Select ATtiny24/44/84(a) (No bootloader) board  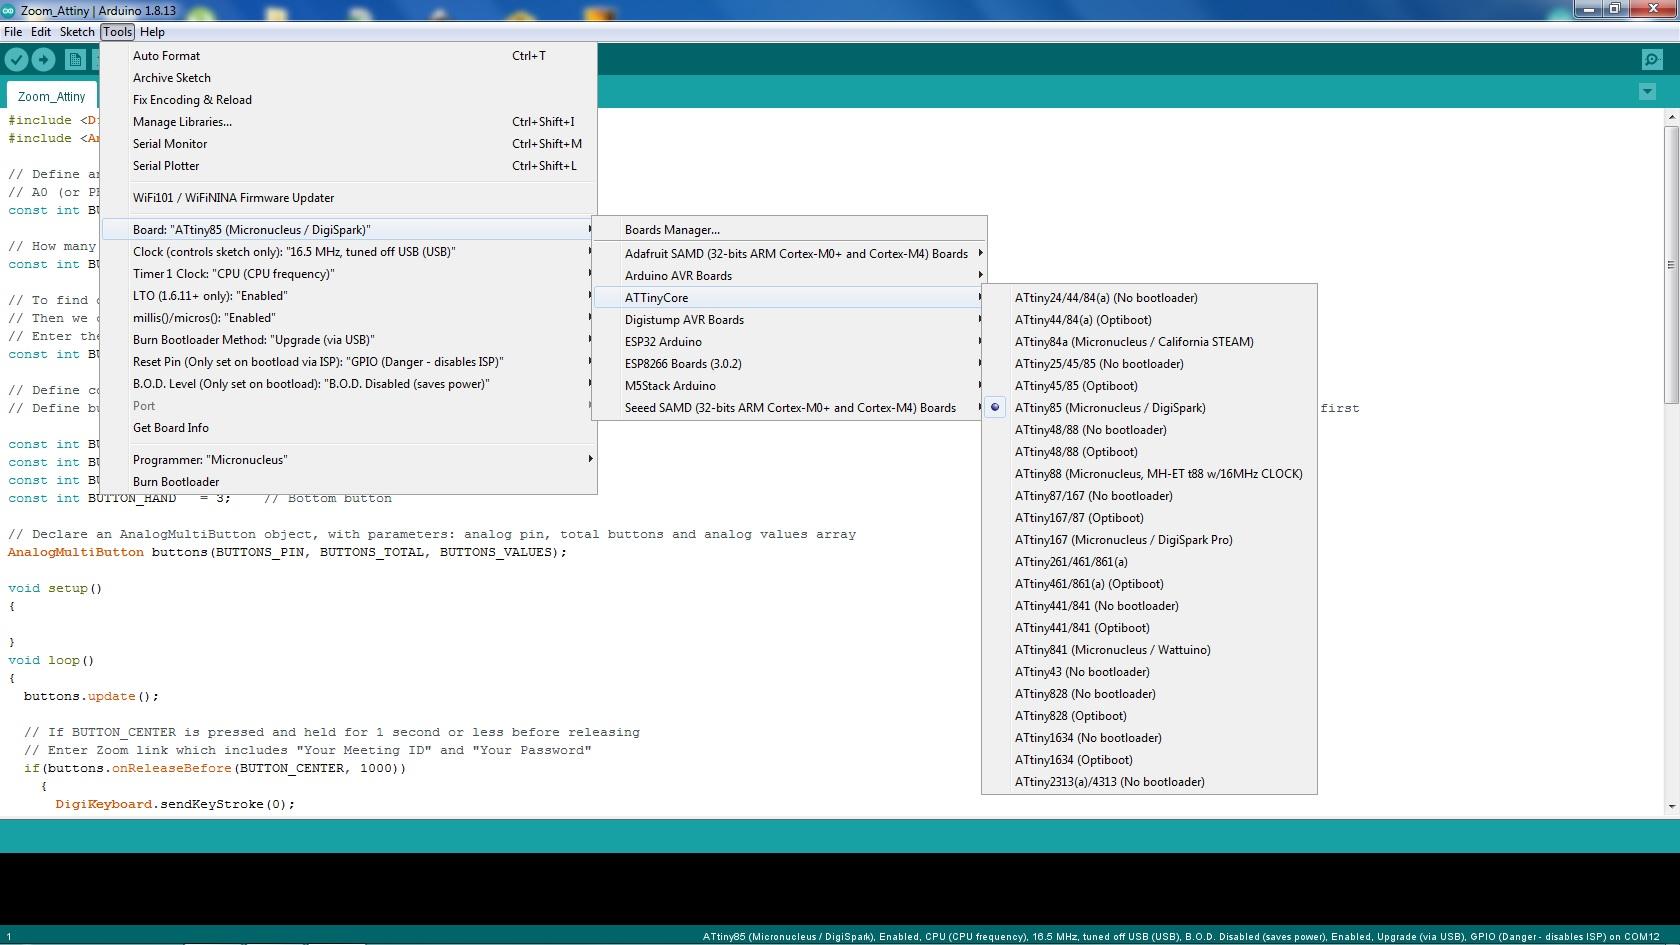coord(1149,298)
